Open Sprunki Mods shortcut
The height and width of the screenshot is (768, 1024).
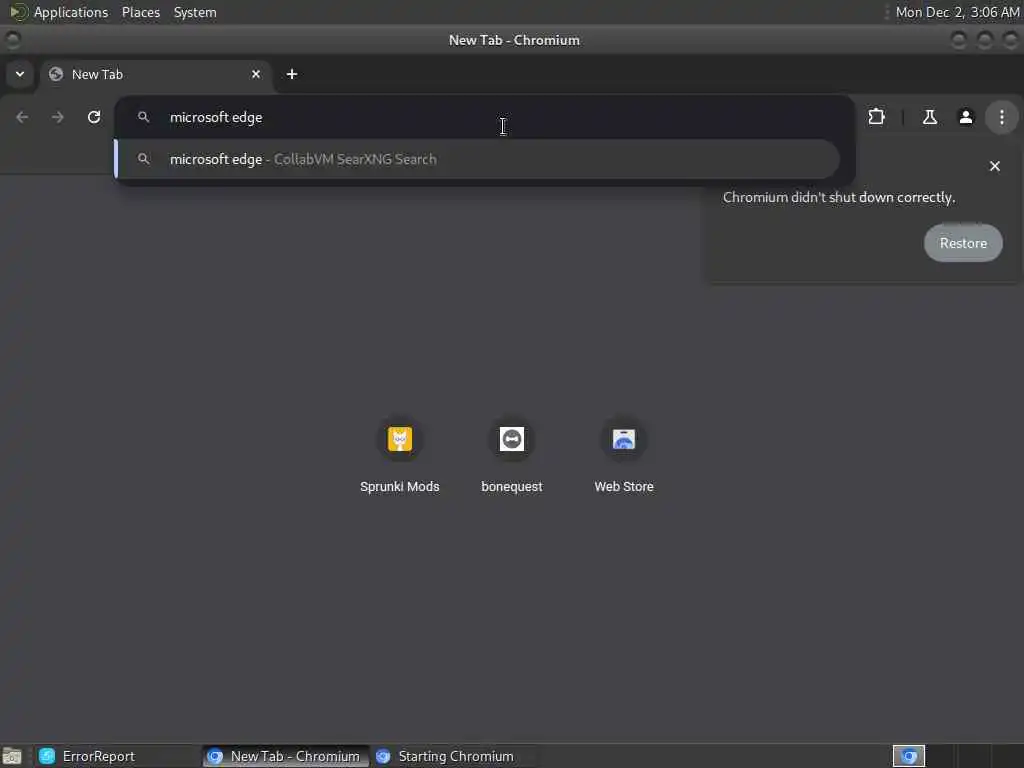pos(400,456)
